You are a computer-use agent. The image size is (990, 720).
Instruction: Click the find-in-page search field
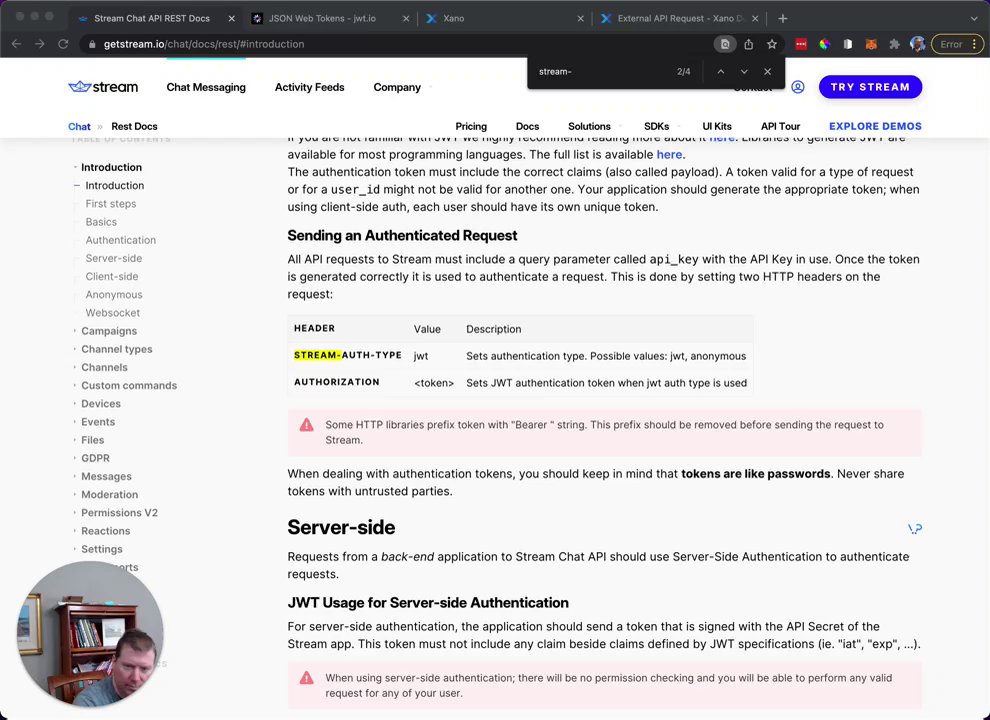tap(603, 71)
